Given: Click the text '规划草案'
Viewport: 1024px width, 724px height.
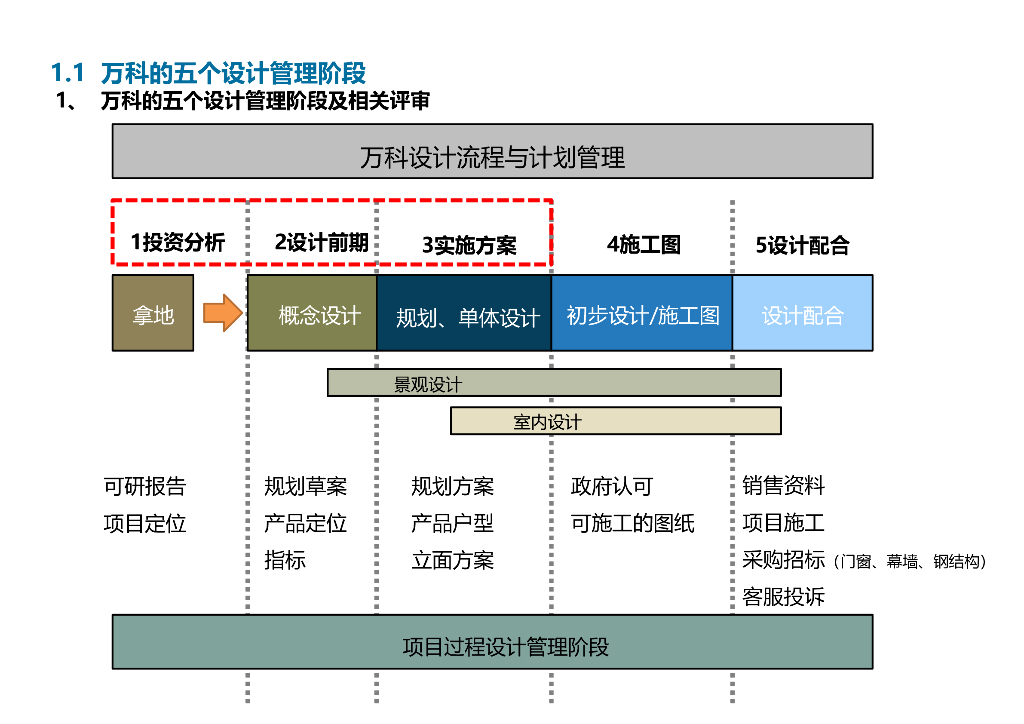Looking at the screenshot, I should [x=305, y=486].
